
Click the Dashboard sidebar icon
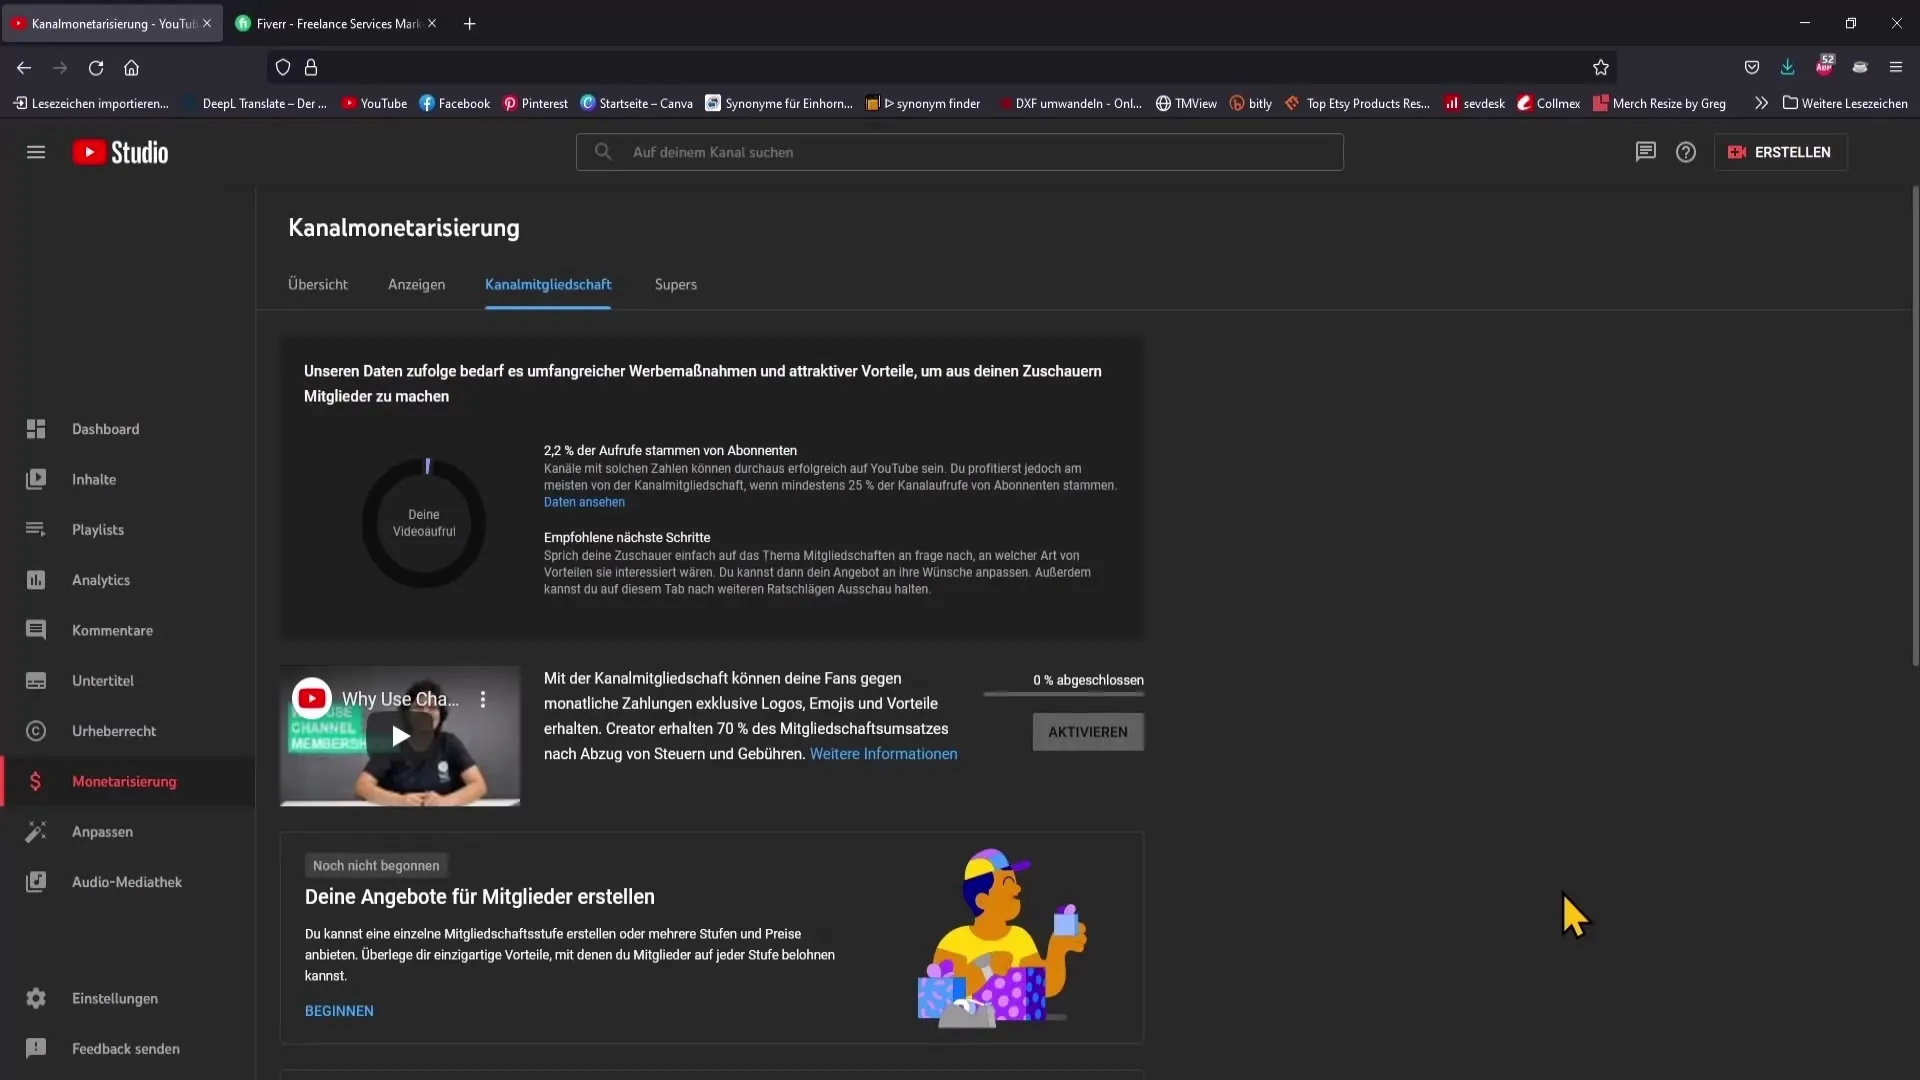(x=34, y=429)
